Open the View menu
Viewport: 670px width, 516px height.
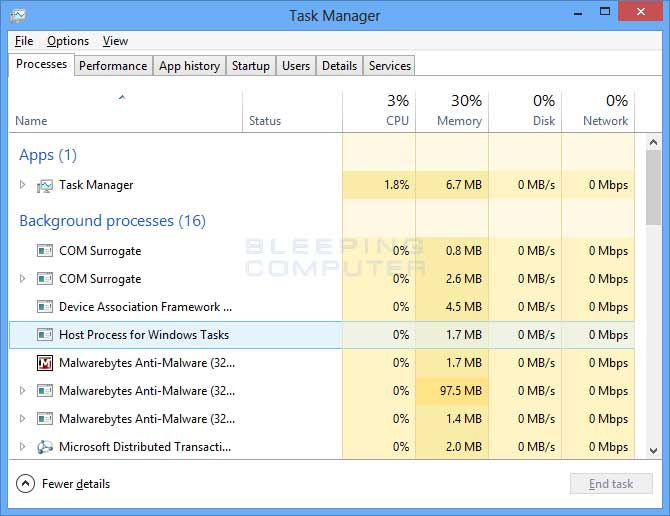115,41
